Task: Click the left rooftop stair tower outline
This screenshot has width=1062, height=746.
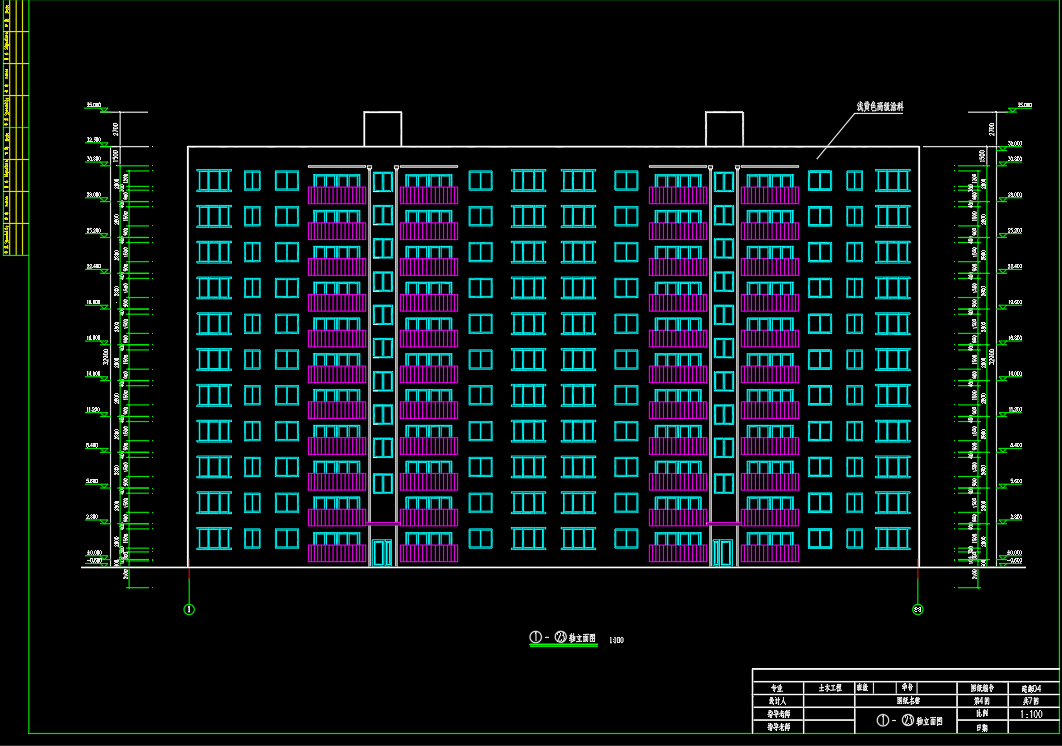Action: pos(382,128)
